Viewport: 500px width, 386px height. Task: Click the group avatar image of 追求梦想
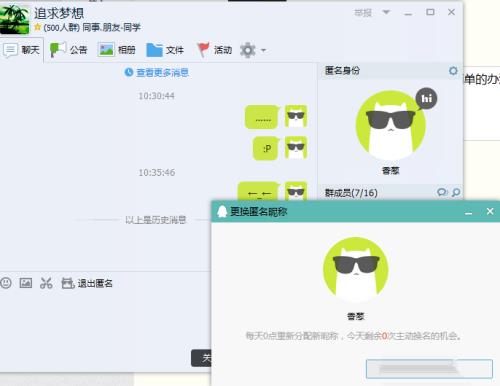[x=14, y=19]
